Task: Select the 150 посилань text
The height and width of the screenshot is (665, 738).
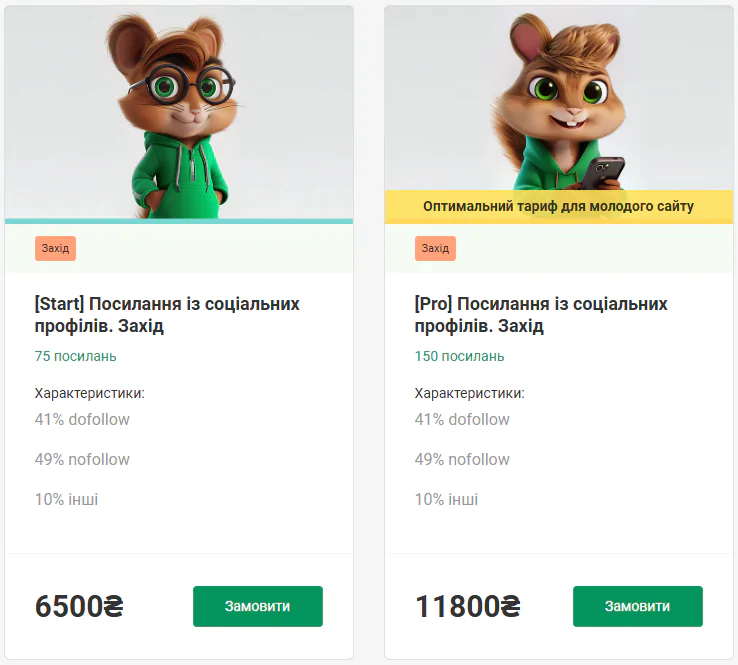Action: 459,356
